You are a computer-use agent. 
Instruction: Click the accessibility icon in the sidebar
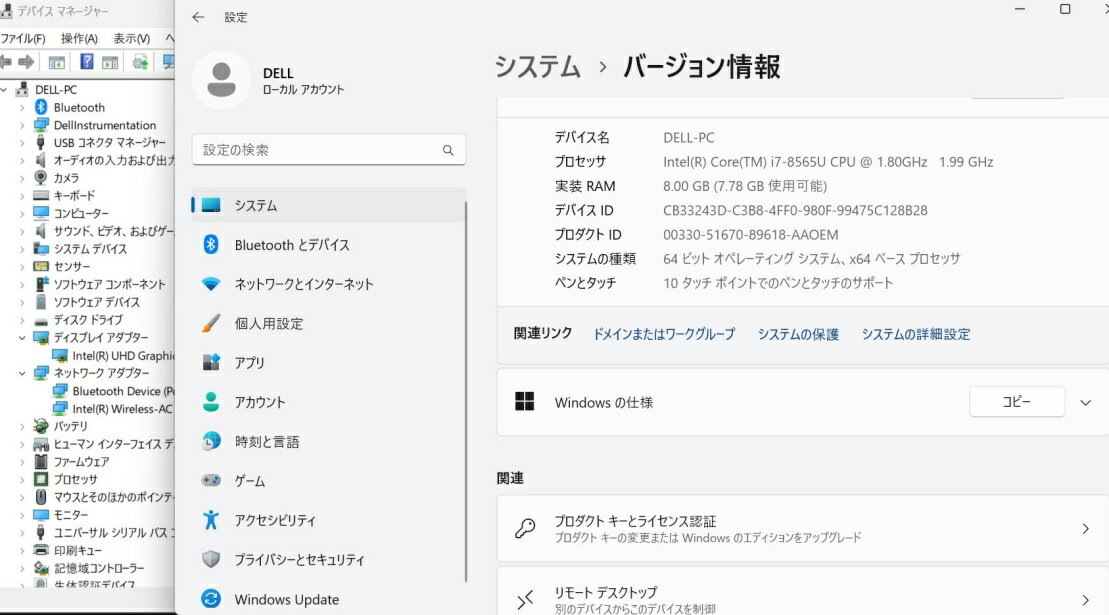[211, 520]
